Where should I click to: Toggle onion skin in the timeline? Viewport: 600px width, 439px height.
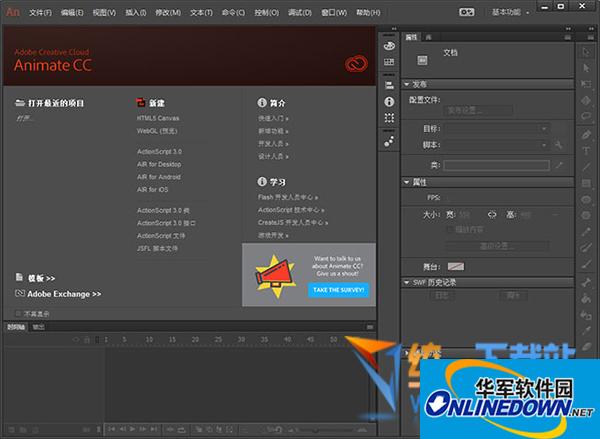pyautogui.click(x=199, y=429)
